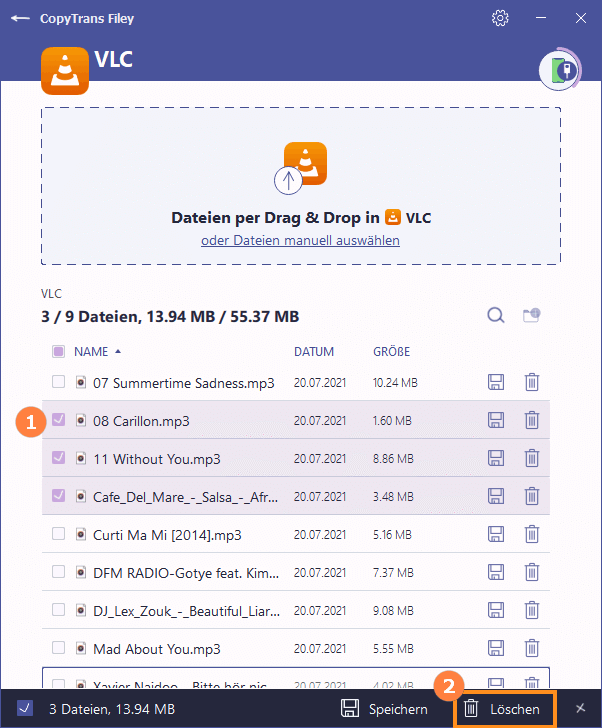Viewport: 602px width, 728px height.
Task: Save 07 Summertime Sadness.mp3 to PC
Action: pos(496,382)
